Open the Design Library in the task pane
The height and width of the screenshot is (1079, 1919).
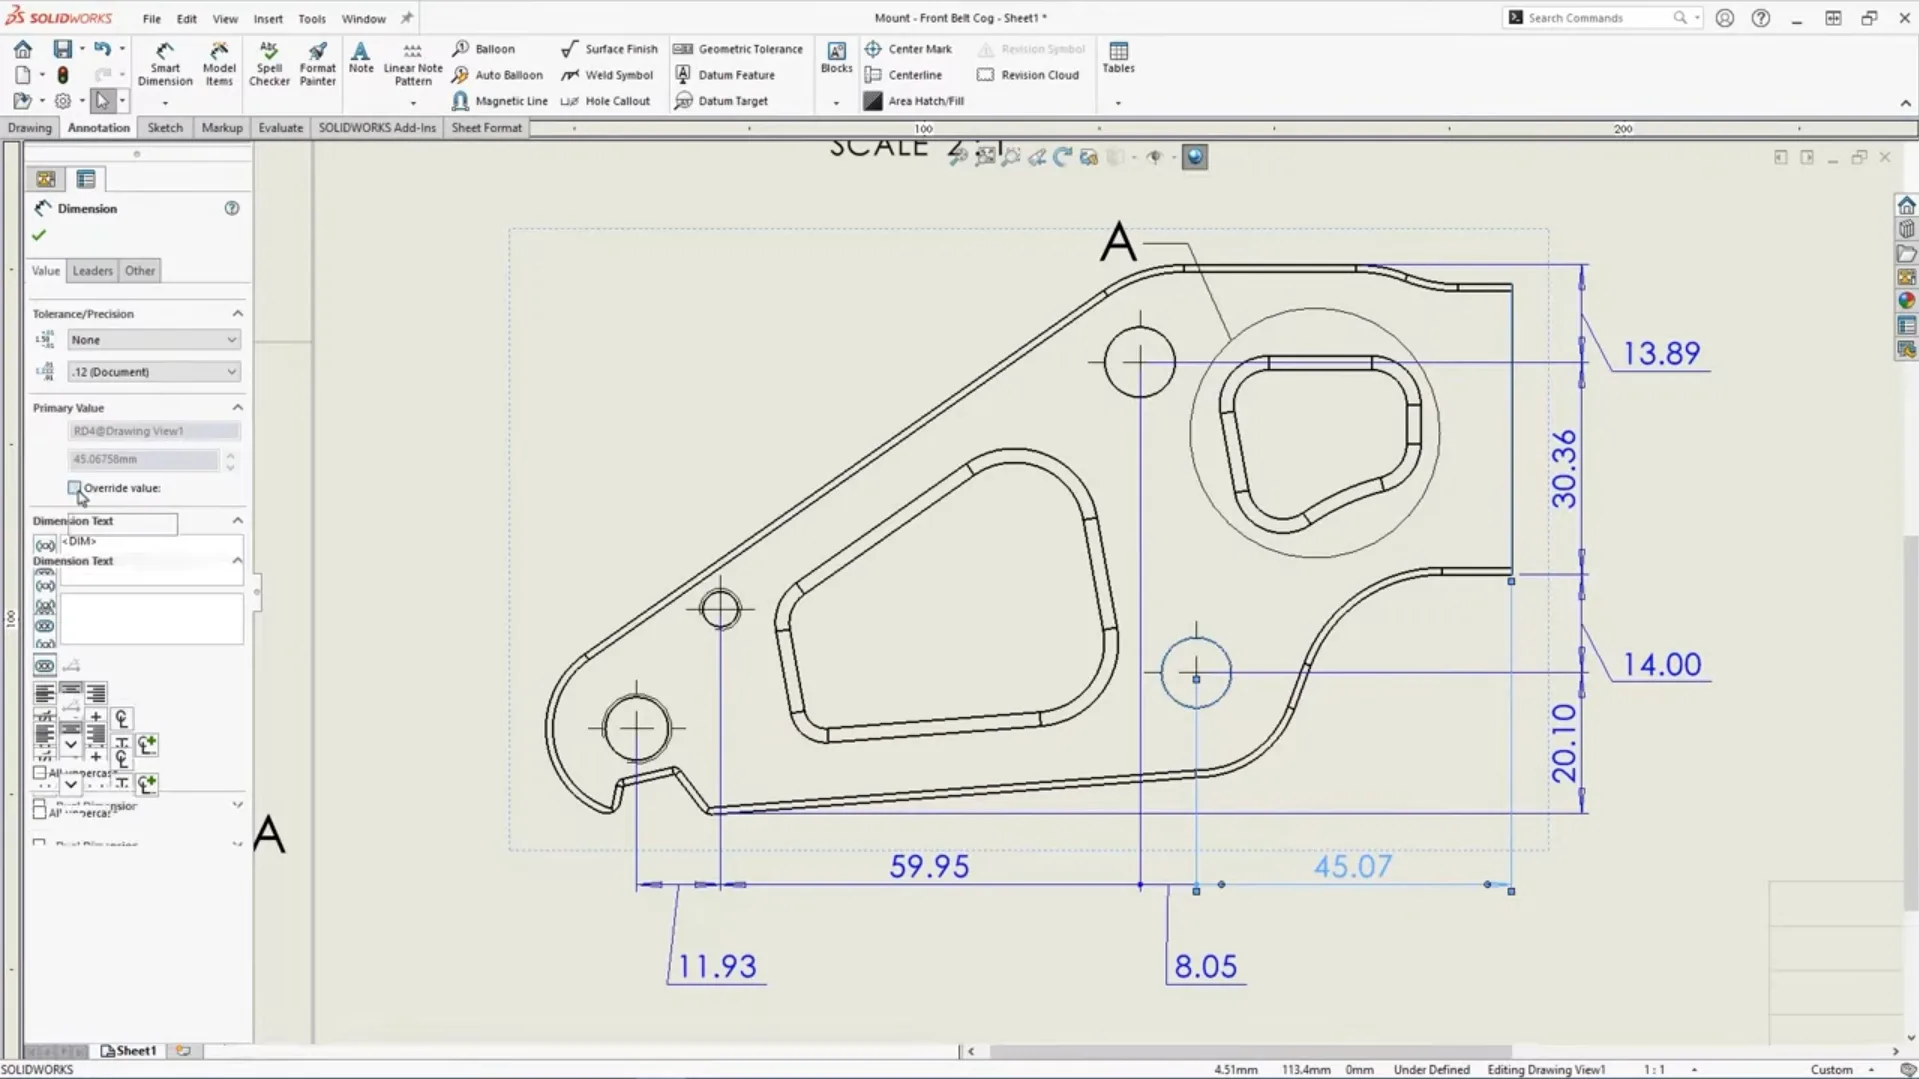[x=1906, y=229]
